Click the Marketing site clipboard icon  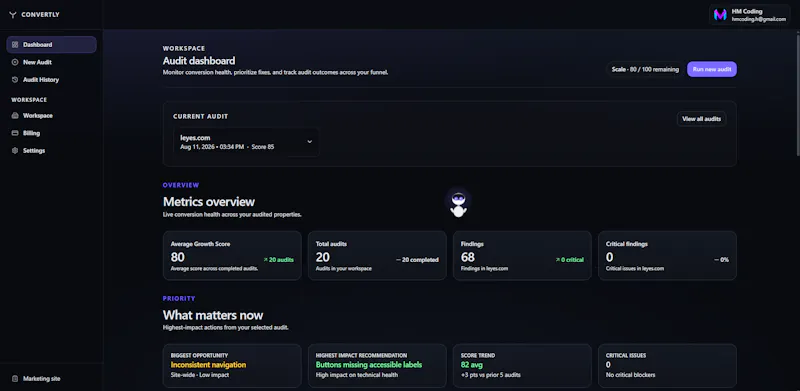coord(15,379)
